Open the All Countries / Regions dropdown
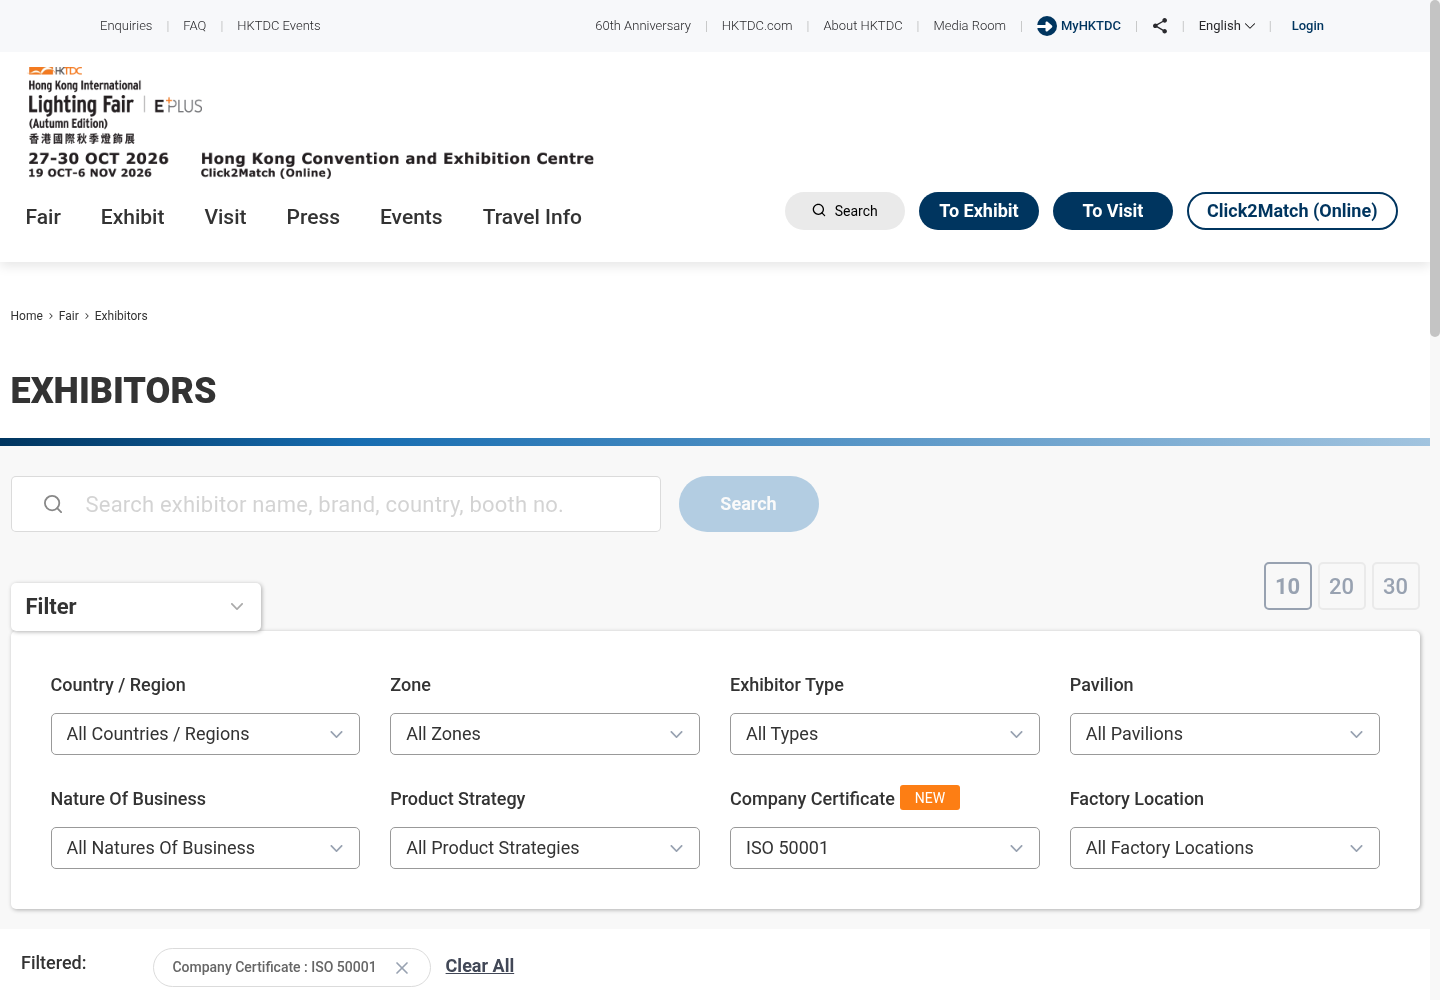The width and height of the screenshot is (1440, 1000). tap(205, 734)
